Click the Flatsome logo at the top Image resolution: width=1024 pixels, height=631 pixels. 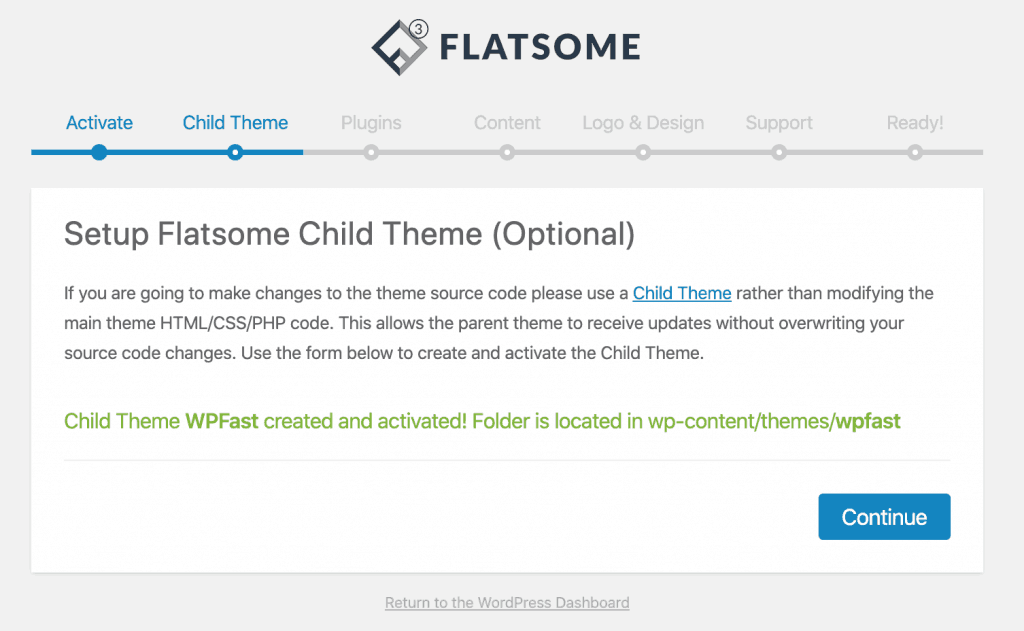pyautogui.click(x=504, y=45)
